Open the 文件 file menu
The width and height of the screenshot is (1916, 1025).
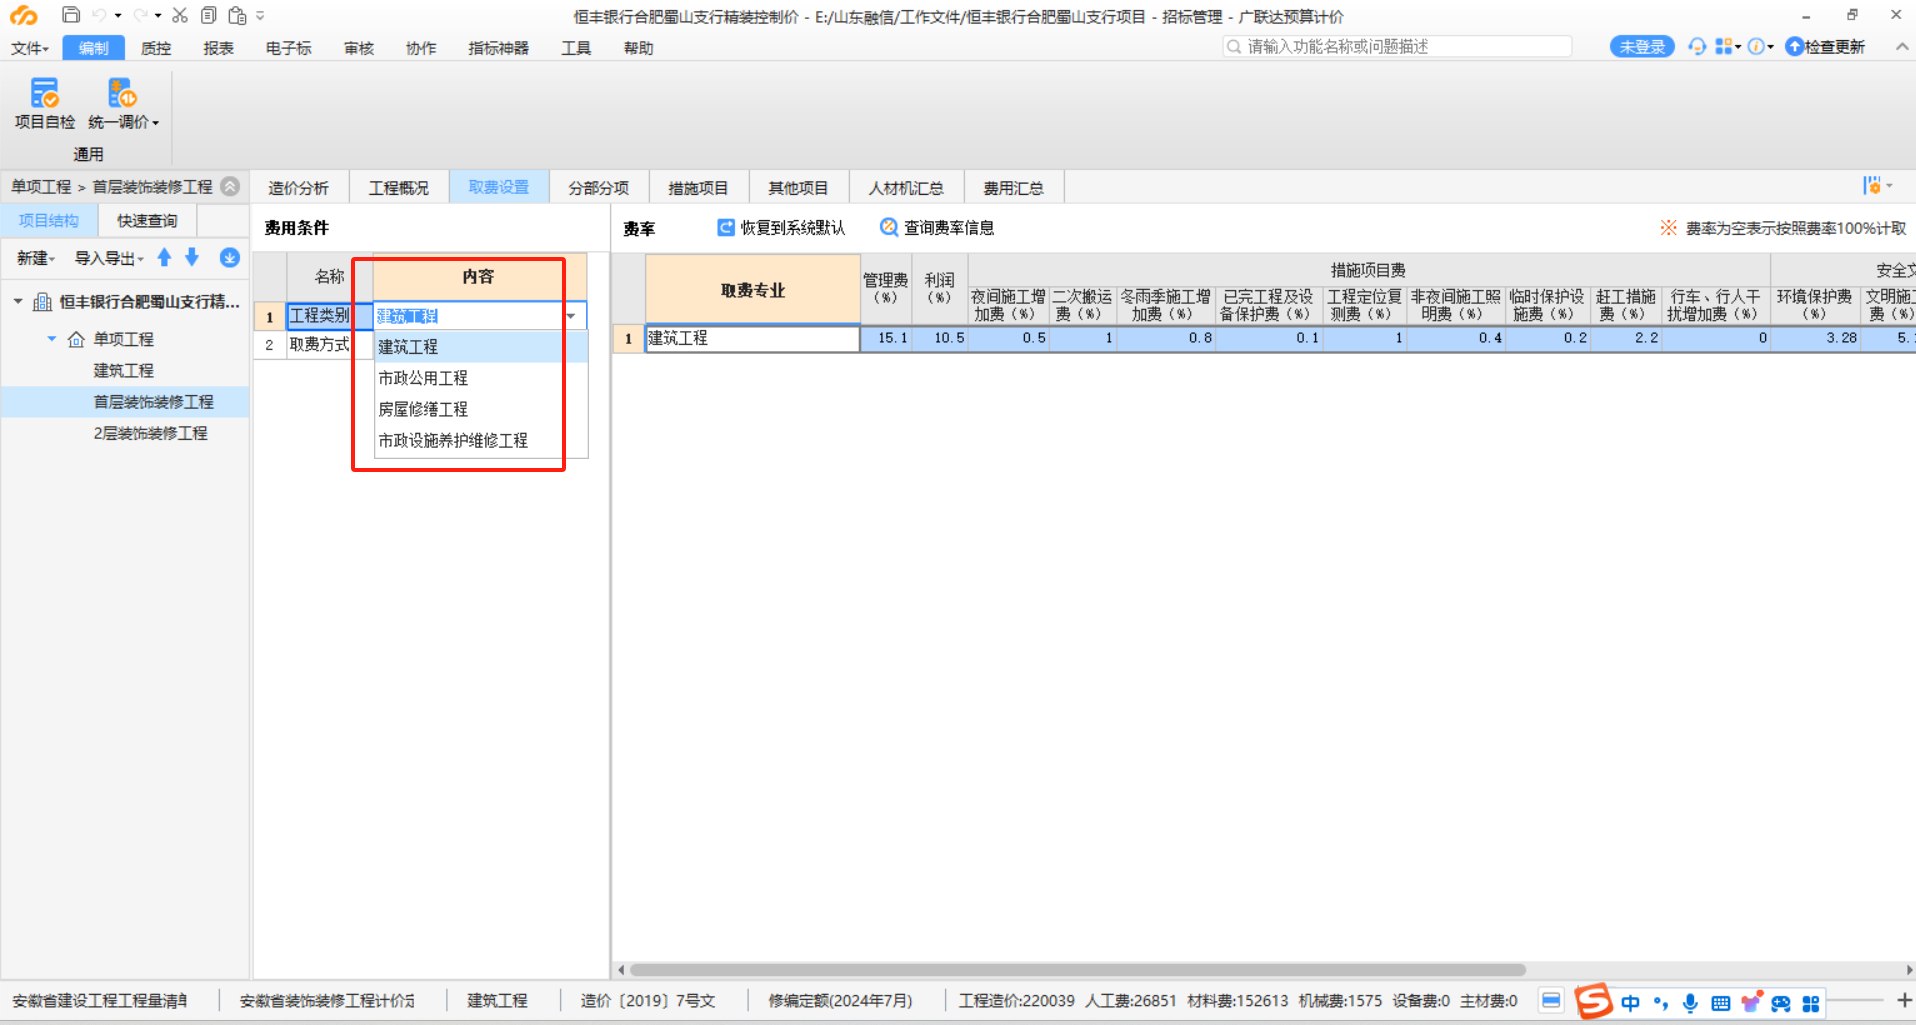(29, 48)
